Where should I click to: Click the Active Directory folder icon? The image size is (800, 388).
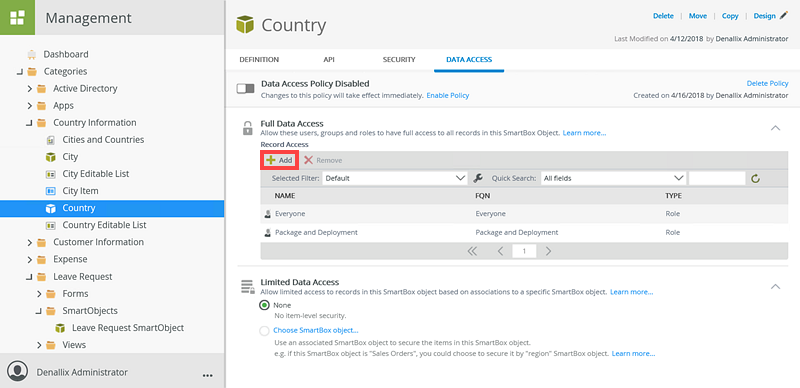click(41, 89)
